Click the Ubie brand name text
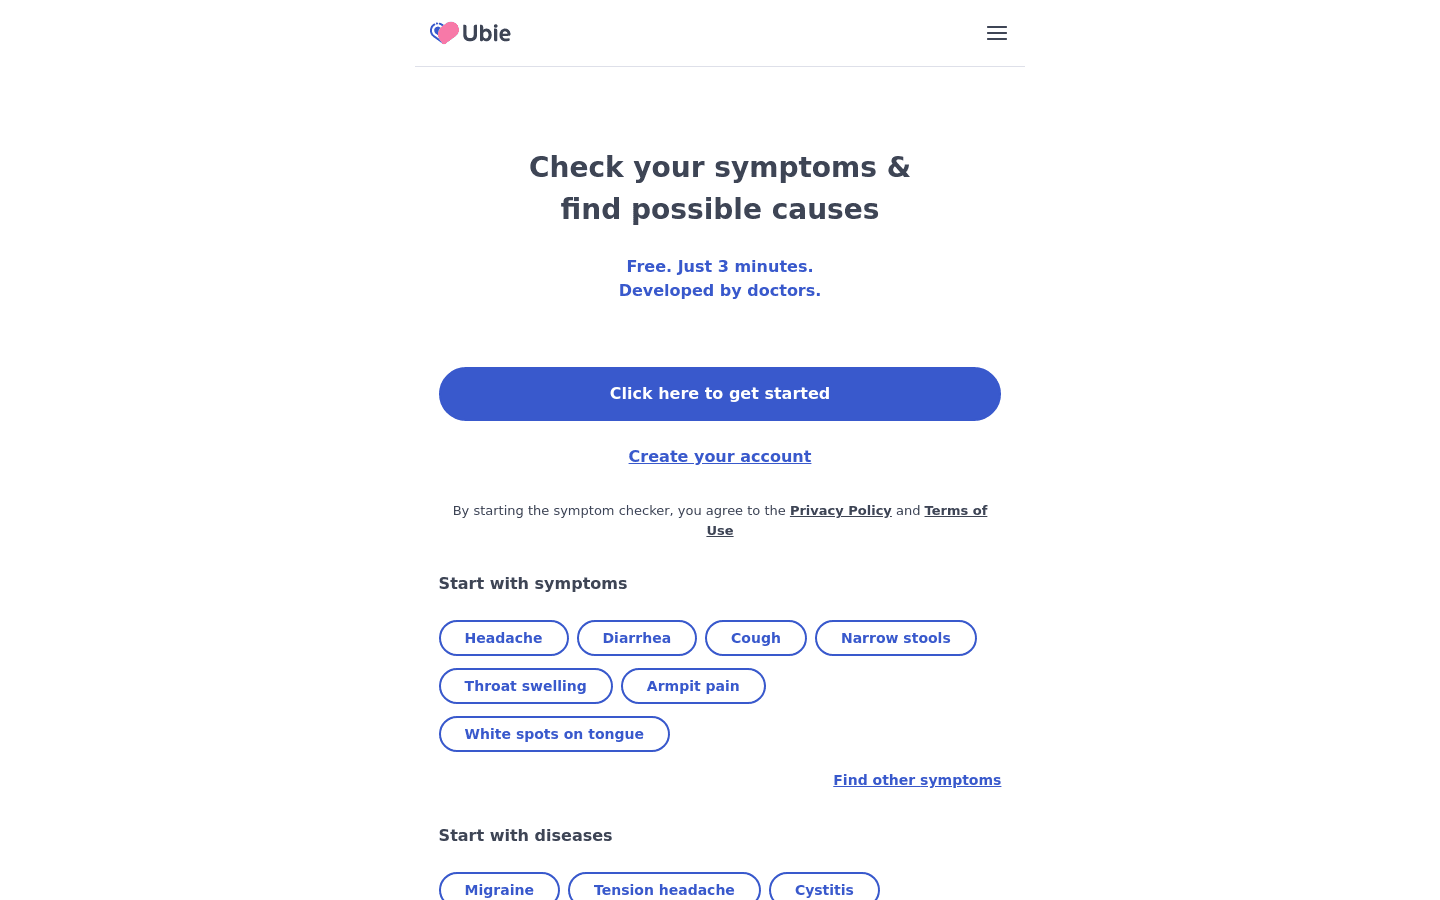 [x=487, y=33]
